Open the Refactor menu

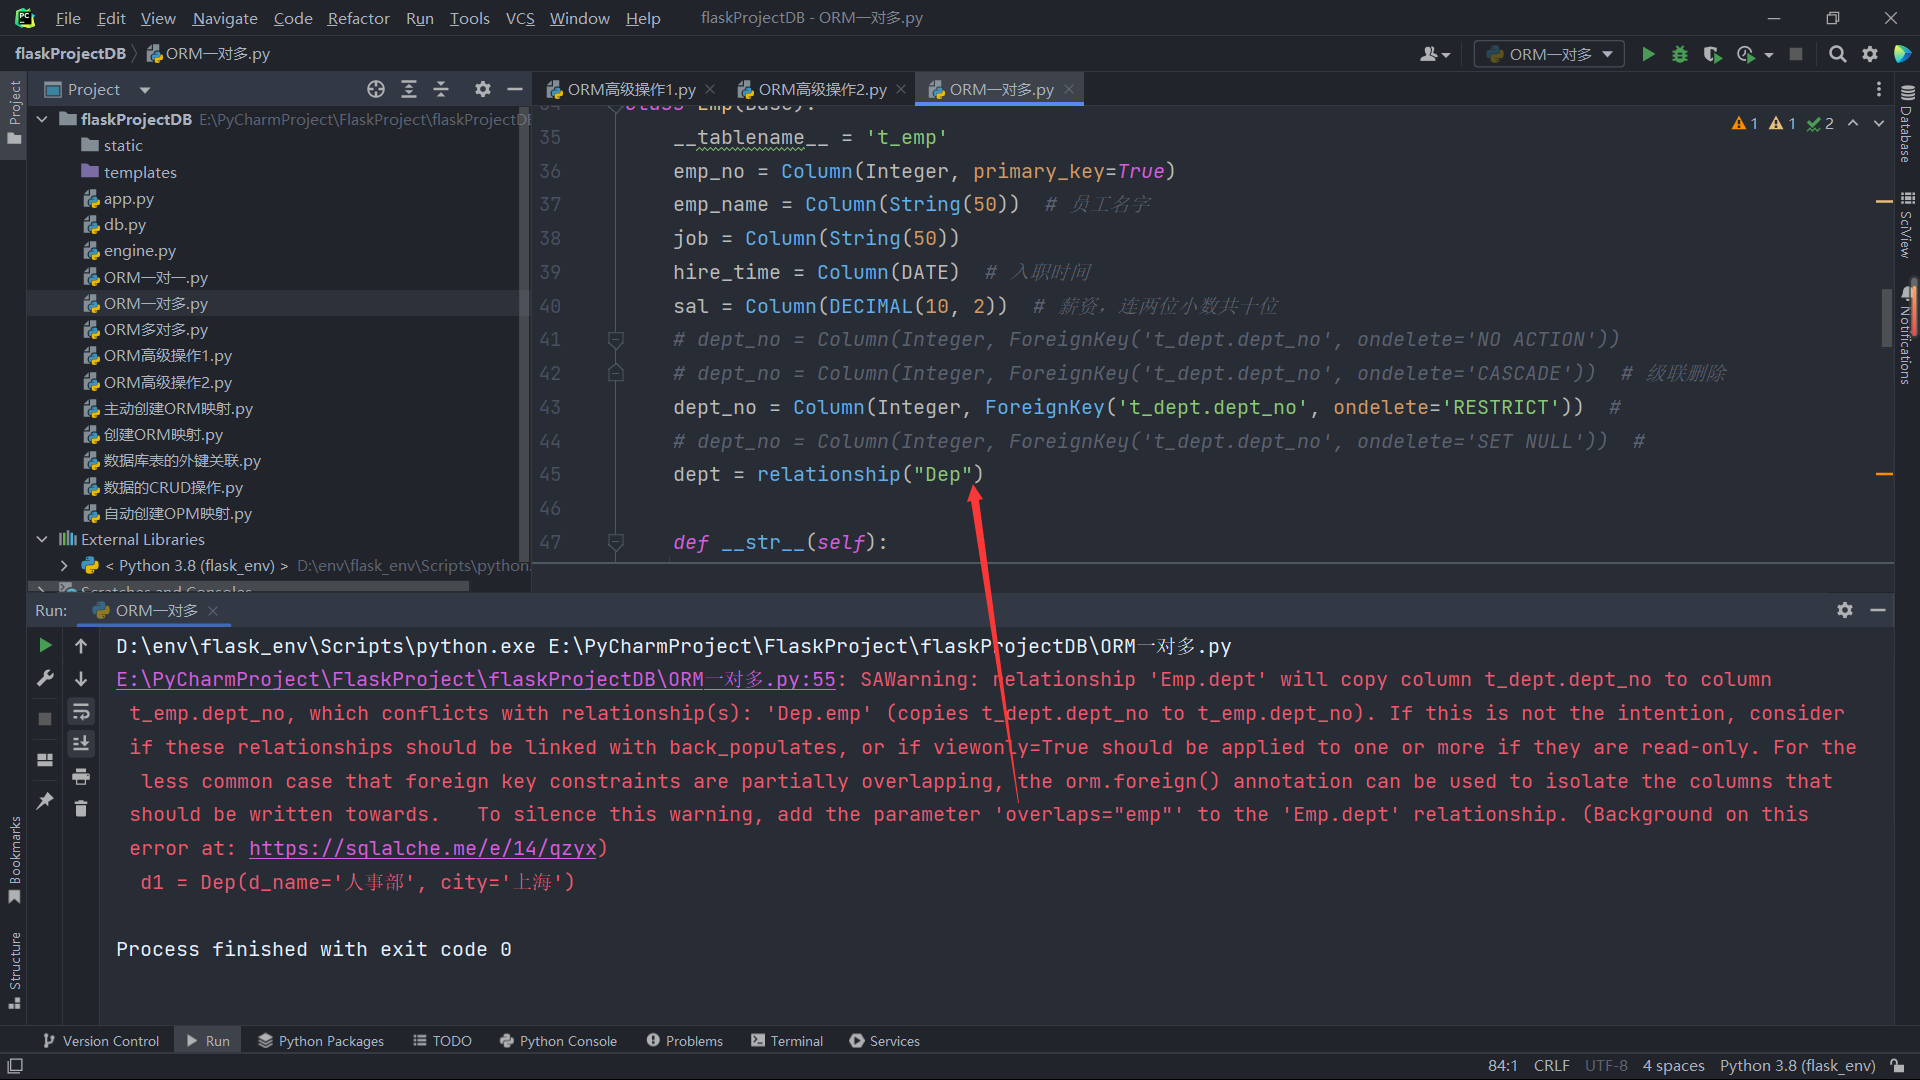point(358,18)
